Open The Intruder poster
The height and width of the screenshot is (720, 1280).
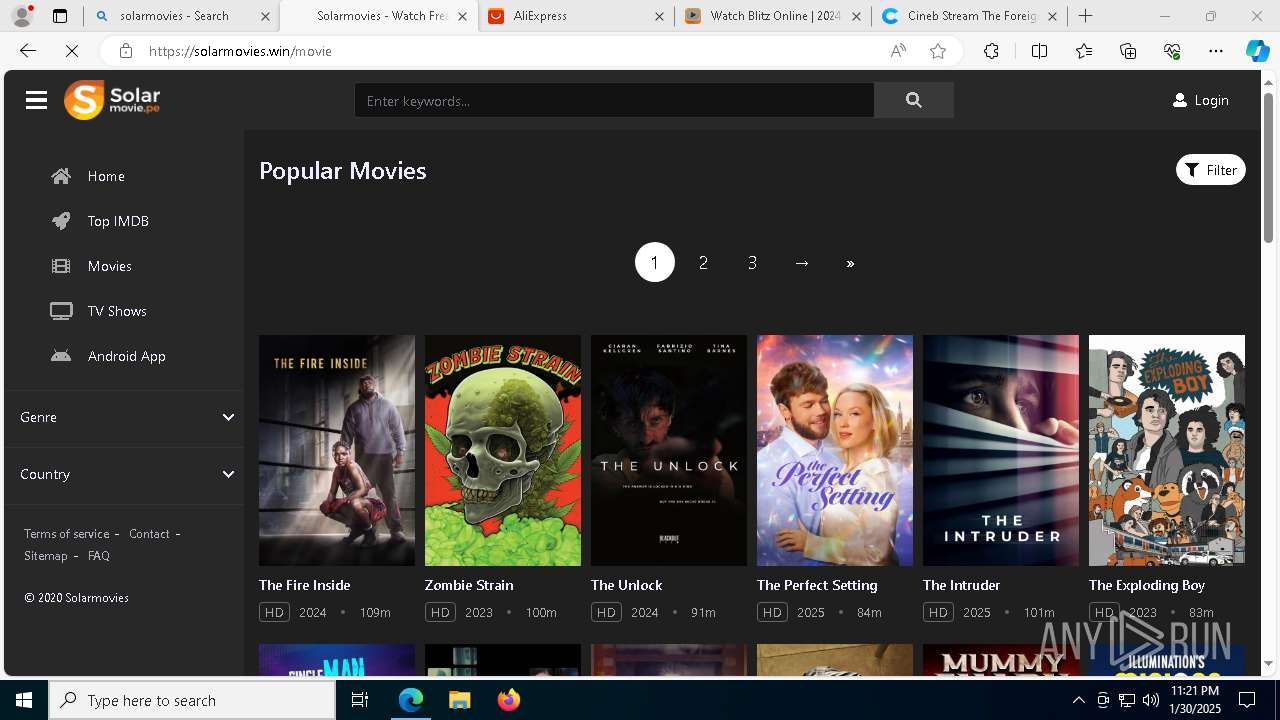1001,450
